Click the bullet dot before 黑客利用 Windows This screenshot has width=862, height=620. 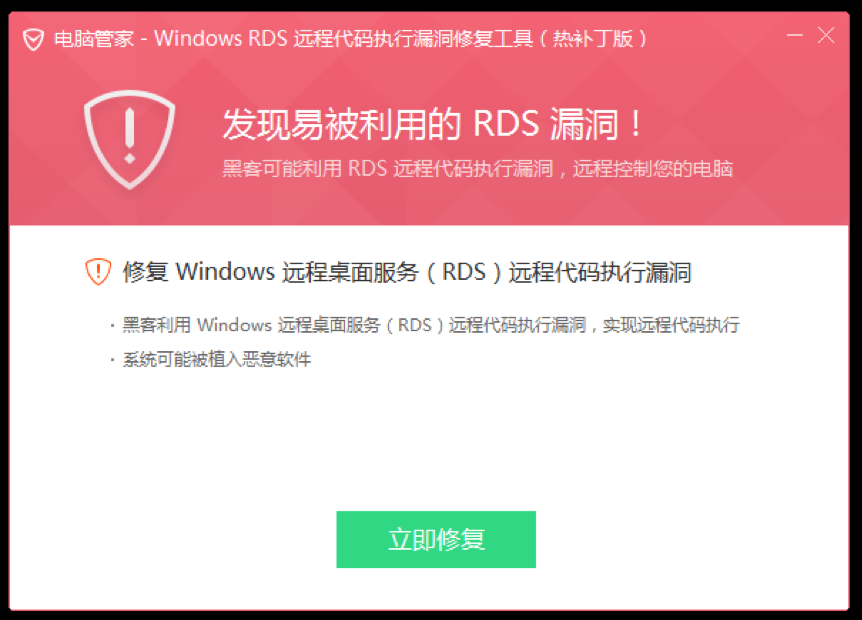click(x=112, y=326)
